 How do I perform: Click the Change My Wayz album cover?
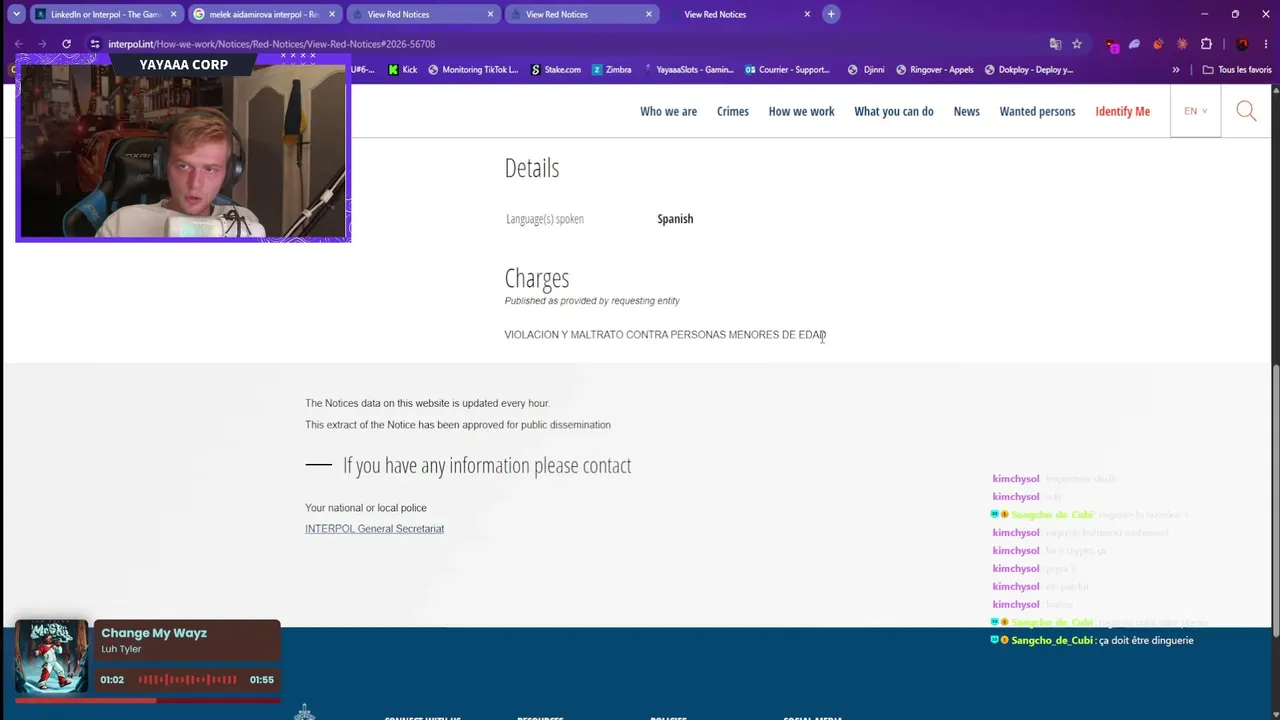[x=52, y=656]
